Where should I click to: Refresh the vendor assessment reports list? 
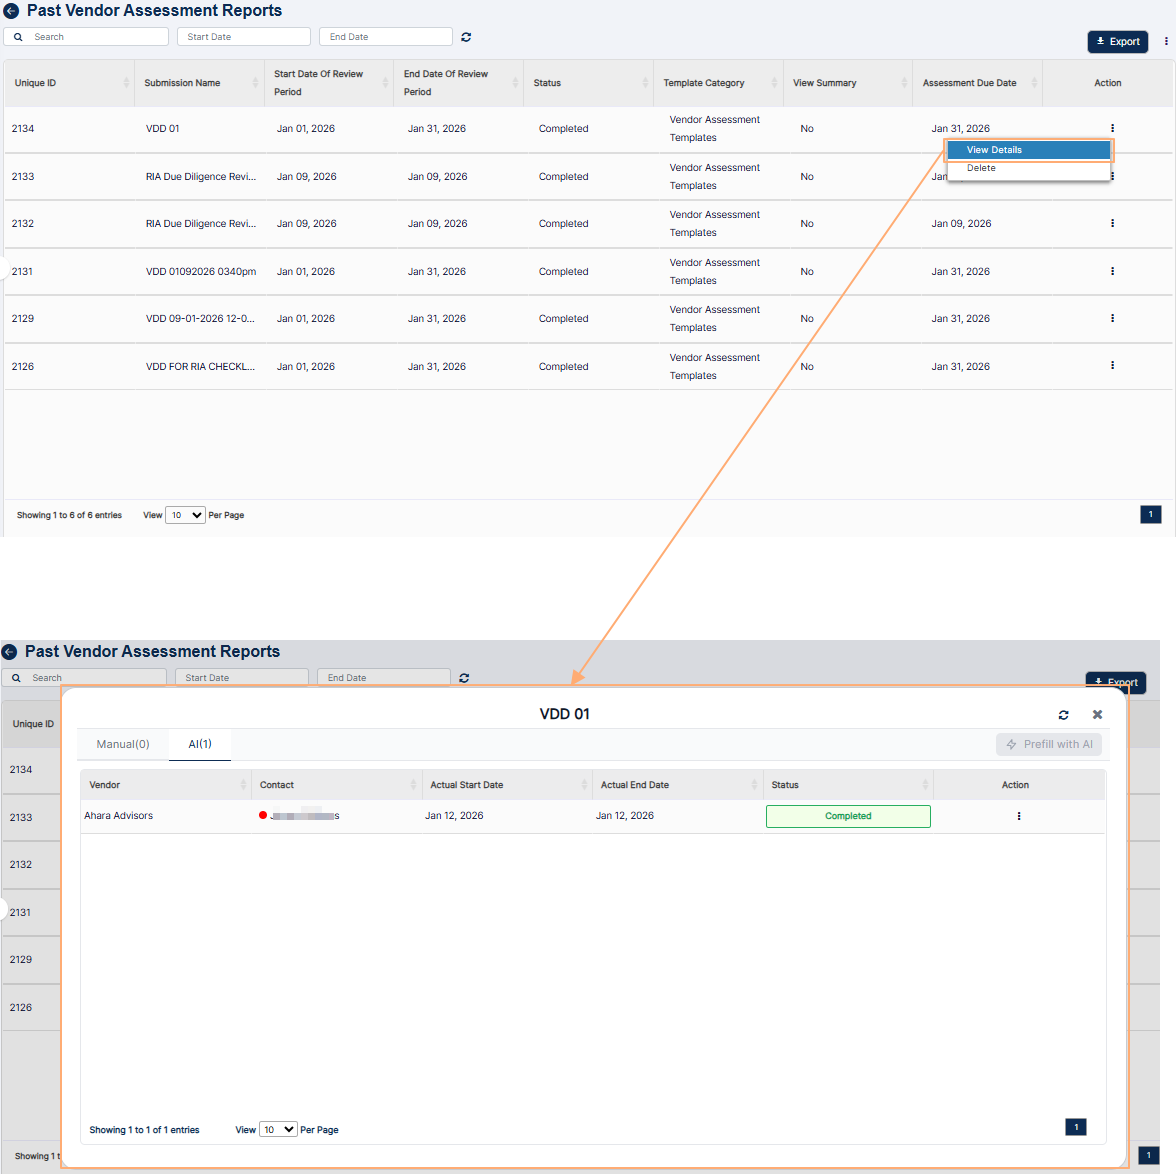pos(465,36)
